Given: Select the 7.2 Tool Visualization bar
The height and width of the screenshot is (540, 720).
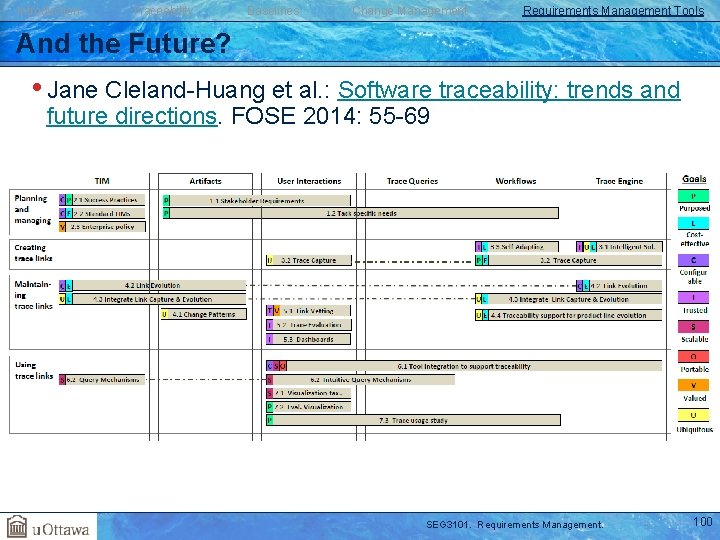Looking at the screenshot, I should tap(309, 406).
